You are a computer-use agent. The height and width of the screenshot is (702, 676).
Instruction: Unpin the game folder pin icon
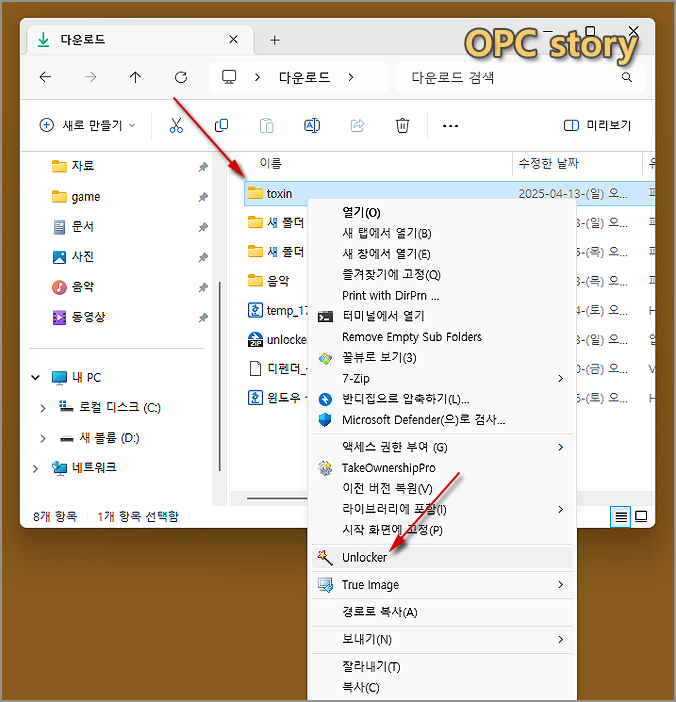click(x=203, y=197)
